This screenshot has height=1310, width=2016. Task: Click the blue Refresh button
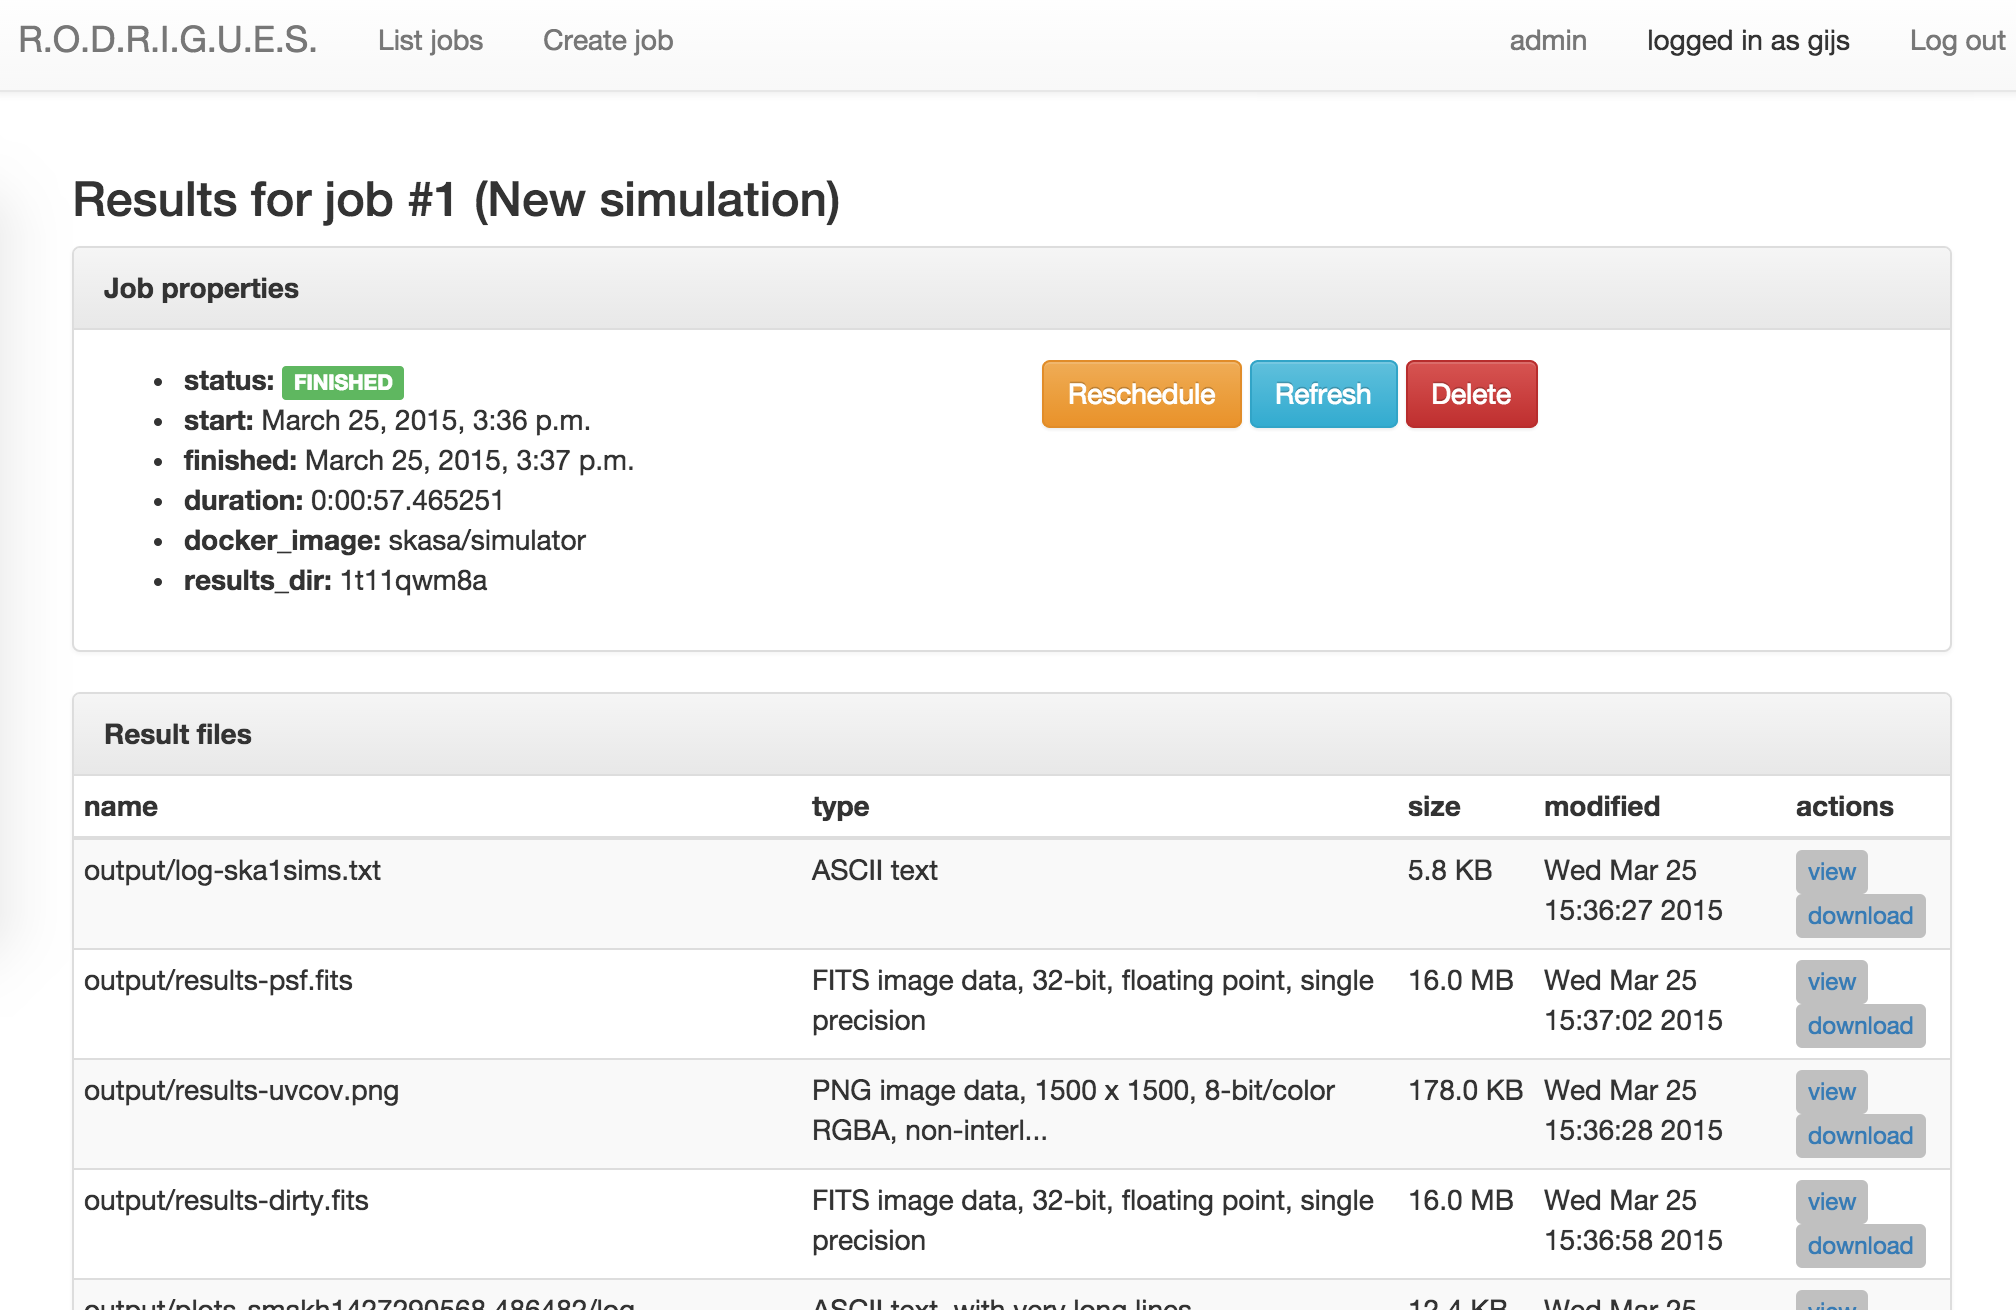[1322, 394]
